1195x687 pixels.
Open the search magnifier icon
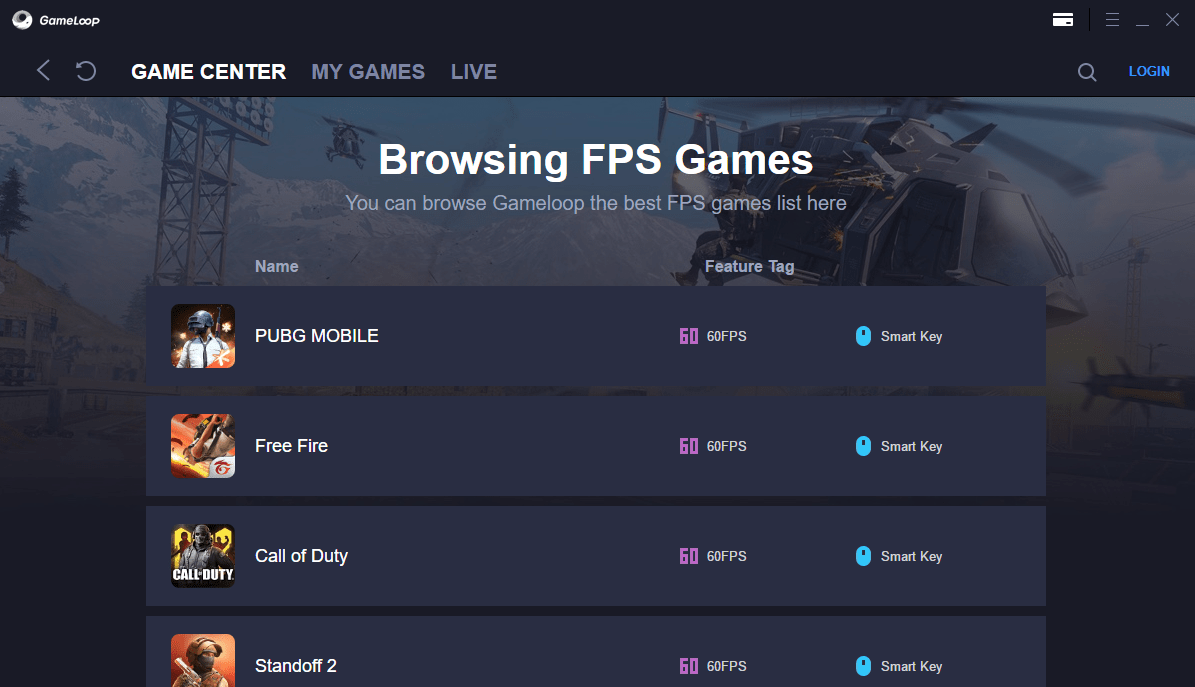click(x=1087, y=72)
